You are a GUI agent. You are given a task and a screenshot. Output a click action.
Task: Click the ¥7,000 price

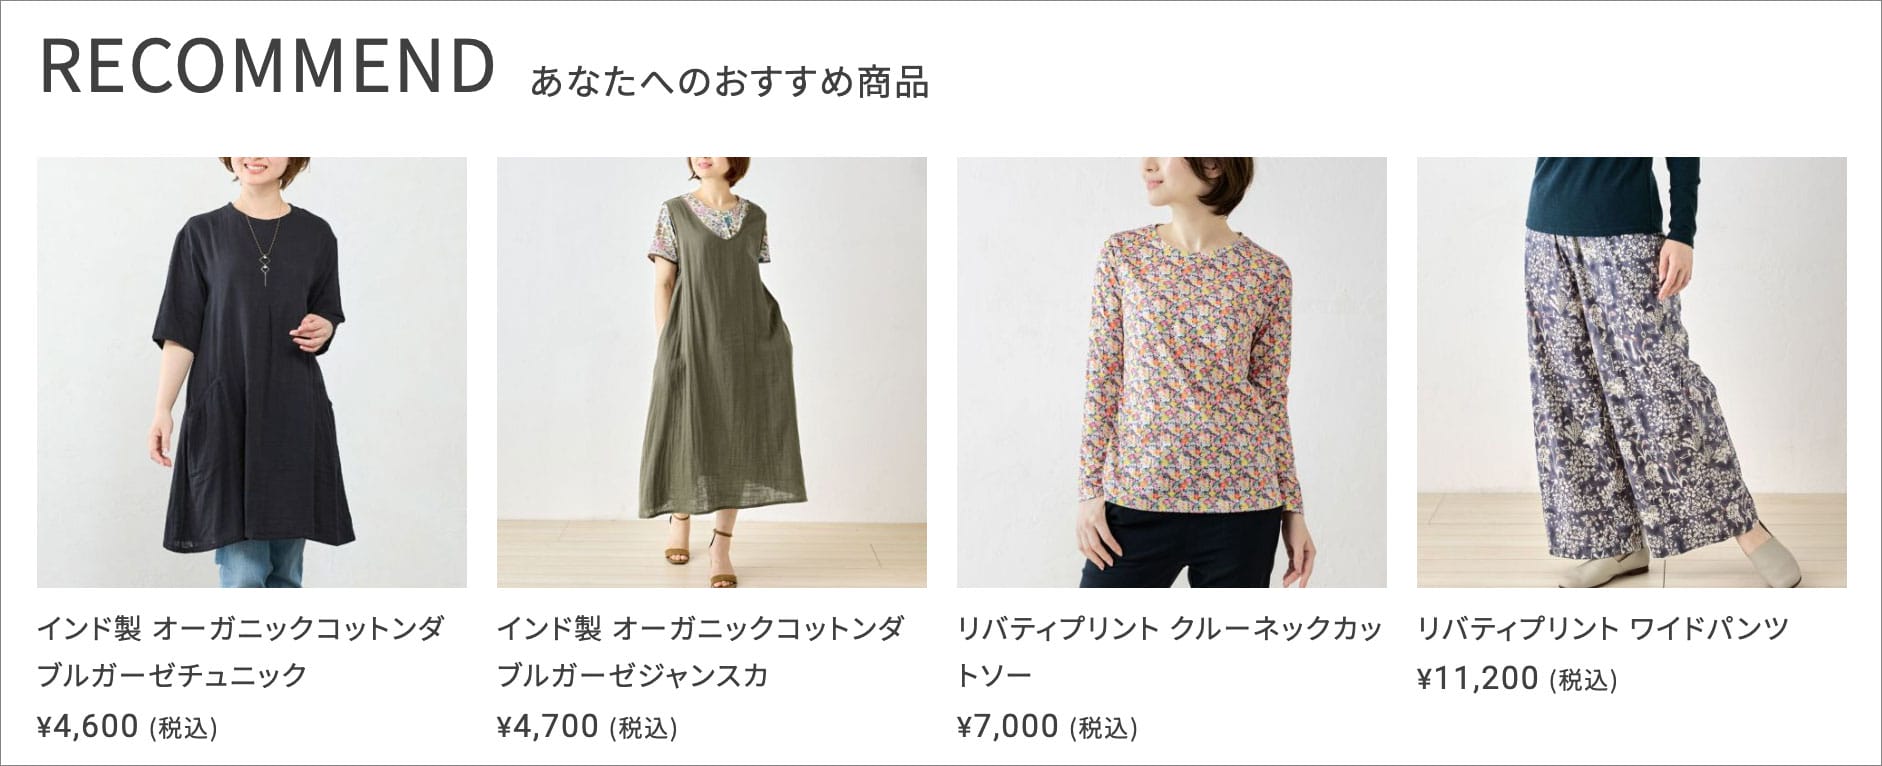point(1008,726)
